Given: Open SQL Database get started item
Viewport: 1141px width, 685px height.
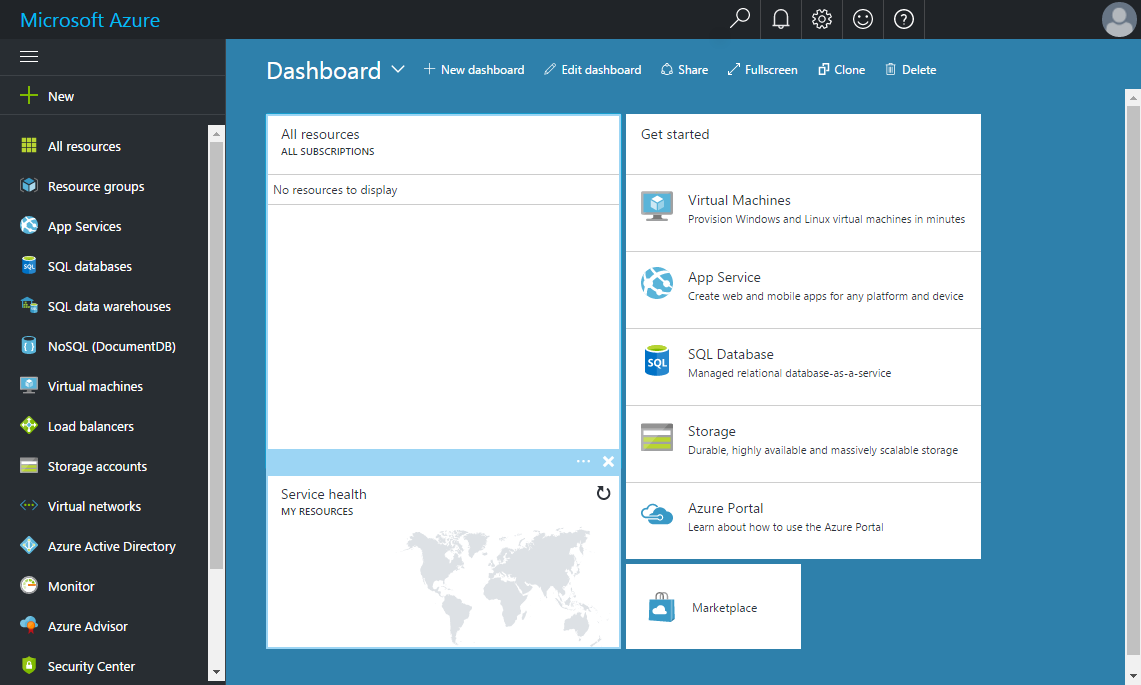Looking at the screenshot, I should (803, 368).
